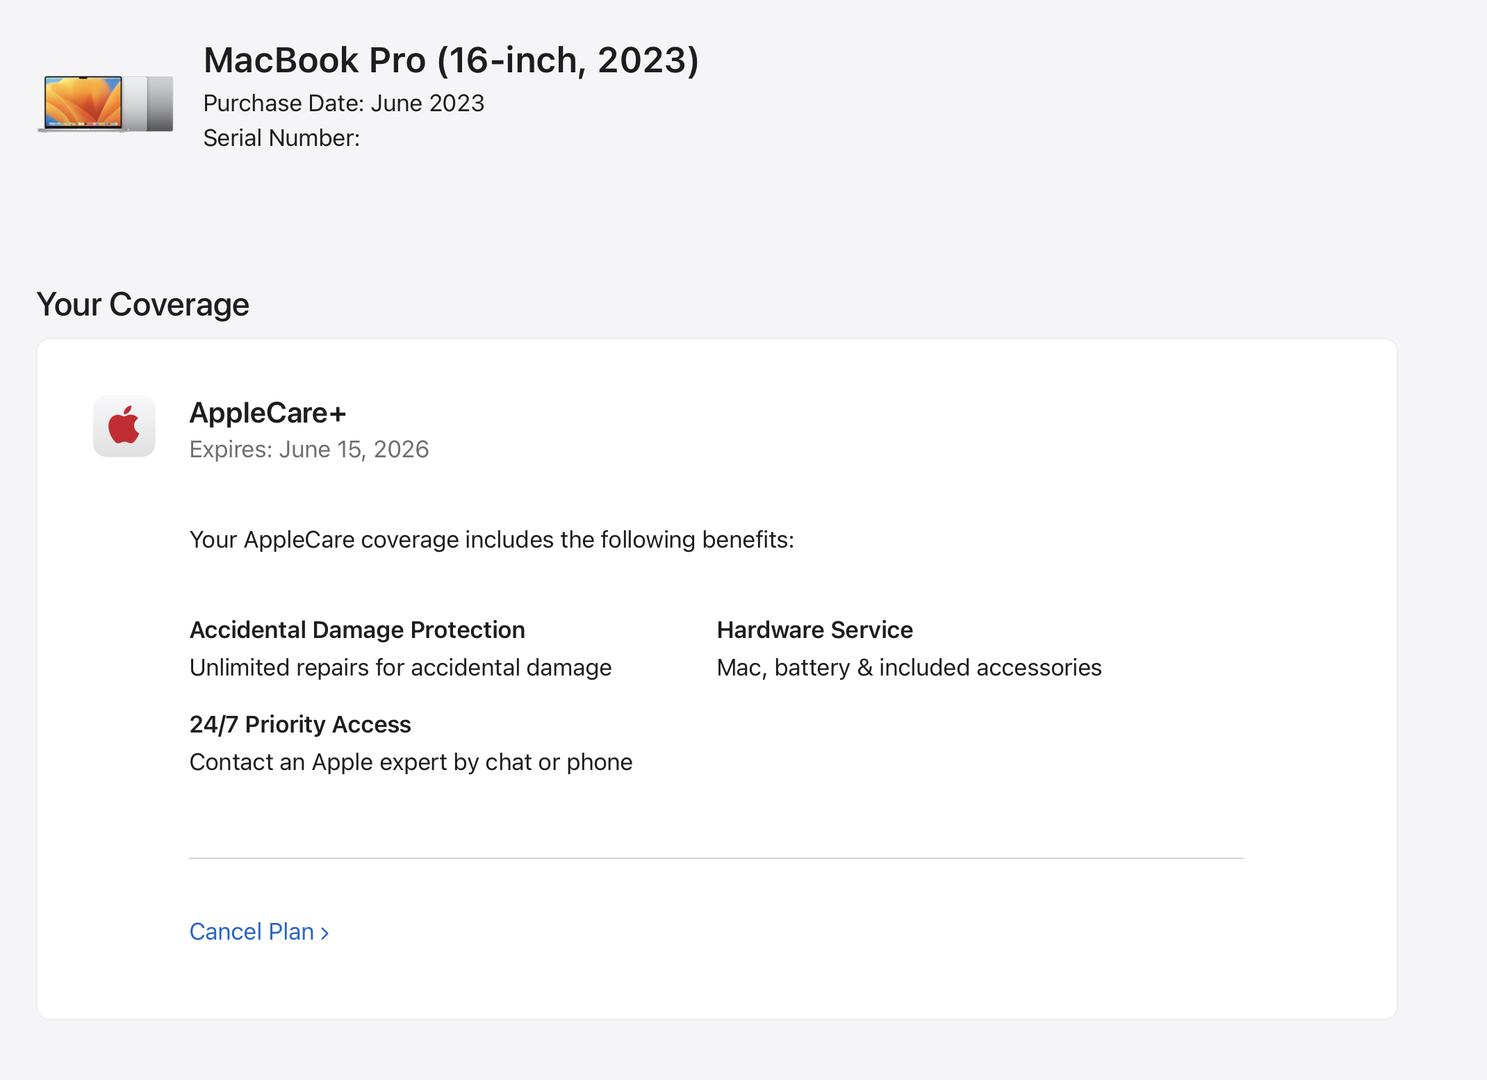
Task: Click the horizontal divider above Cancel Plan
Action: click(x=716, y=858)
